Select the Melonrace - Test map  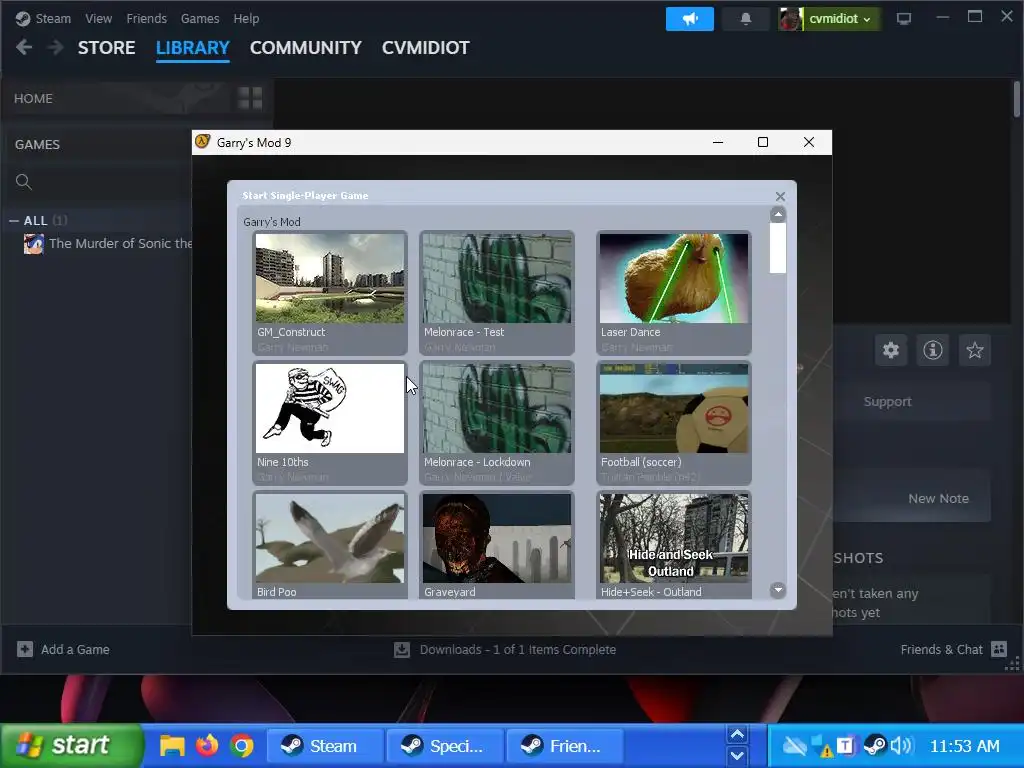497,293
